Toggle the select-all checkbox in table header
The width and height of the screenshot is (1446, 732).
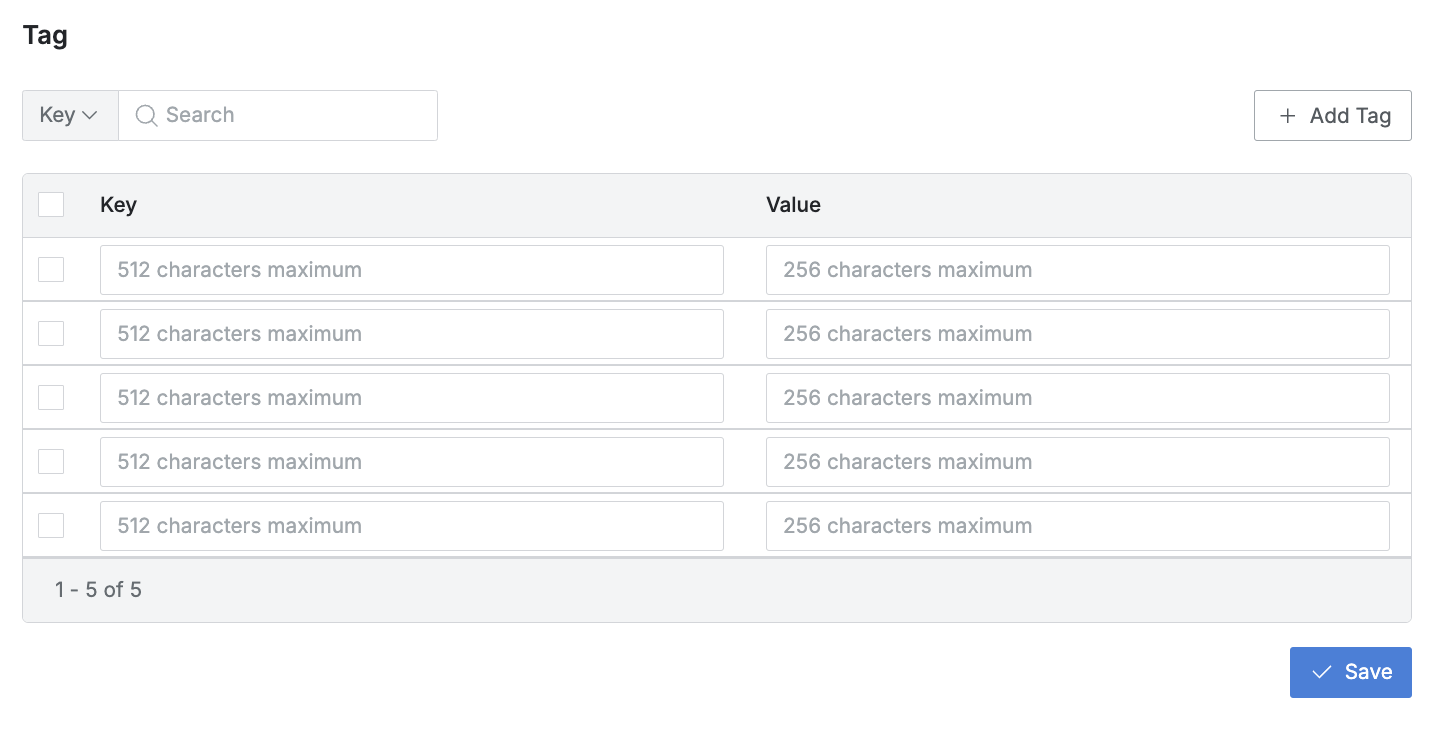pos(51,205)
